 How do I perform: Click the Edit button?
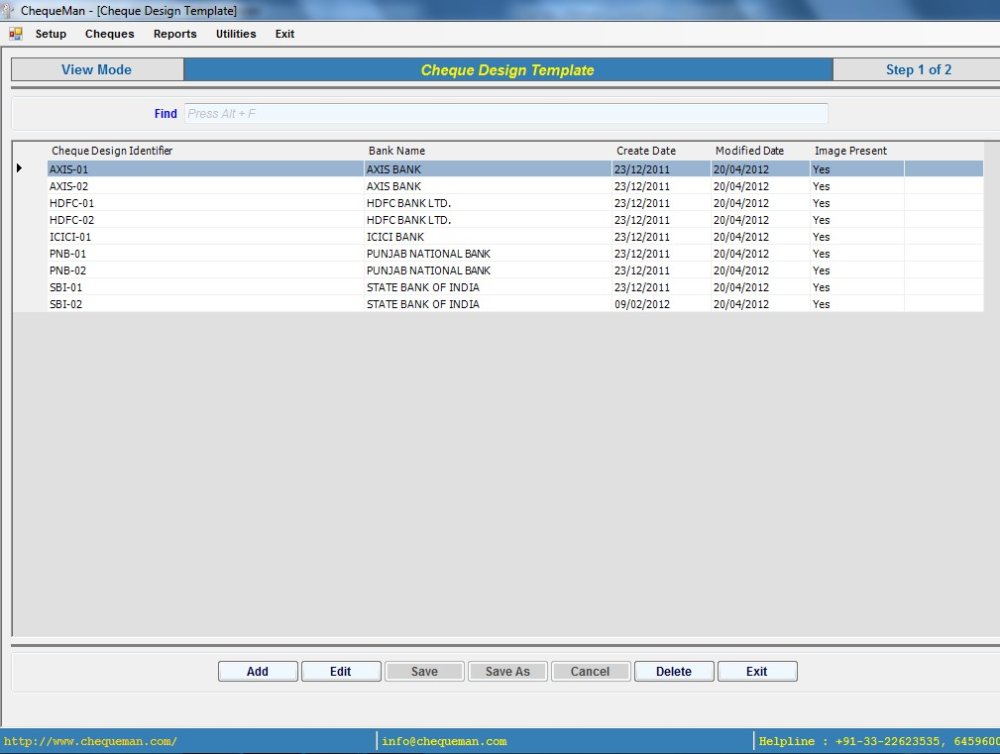point(341,671)
